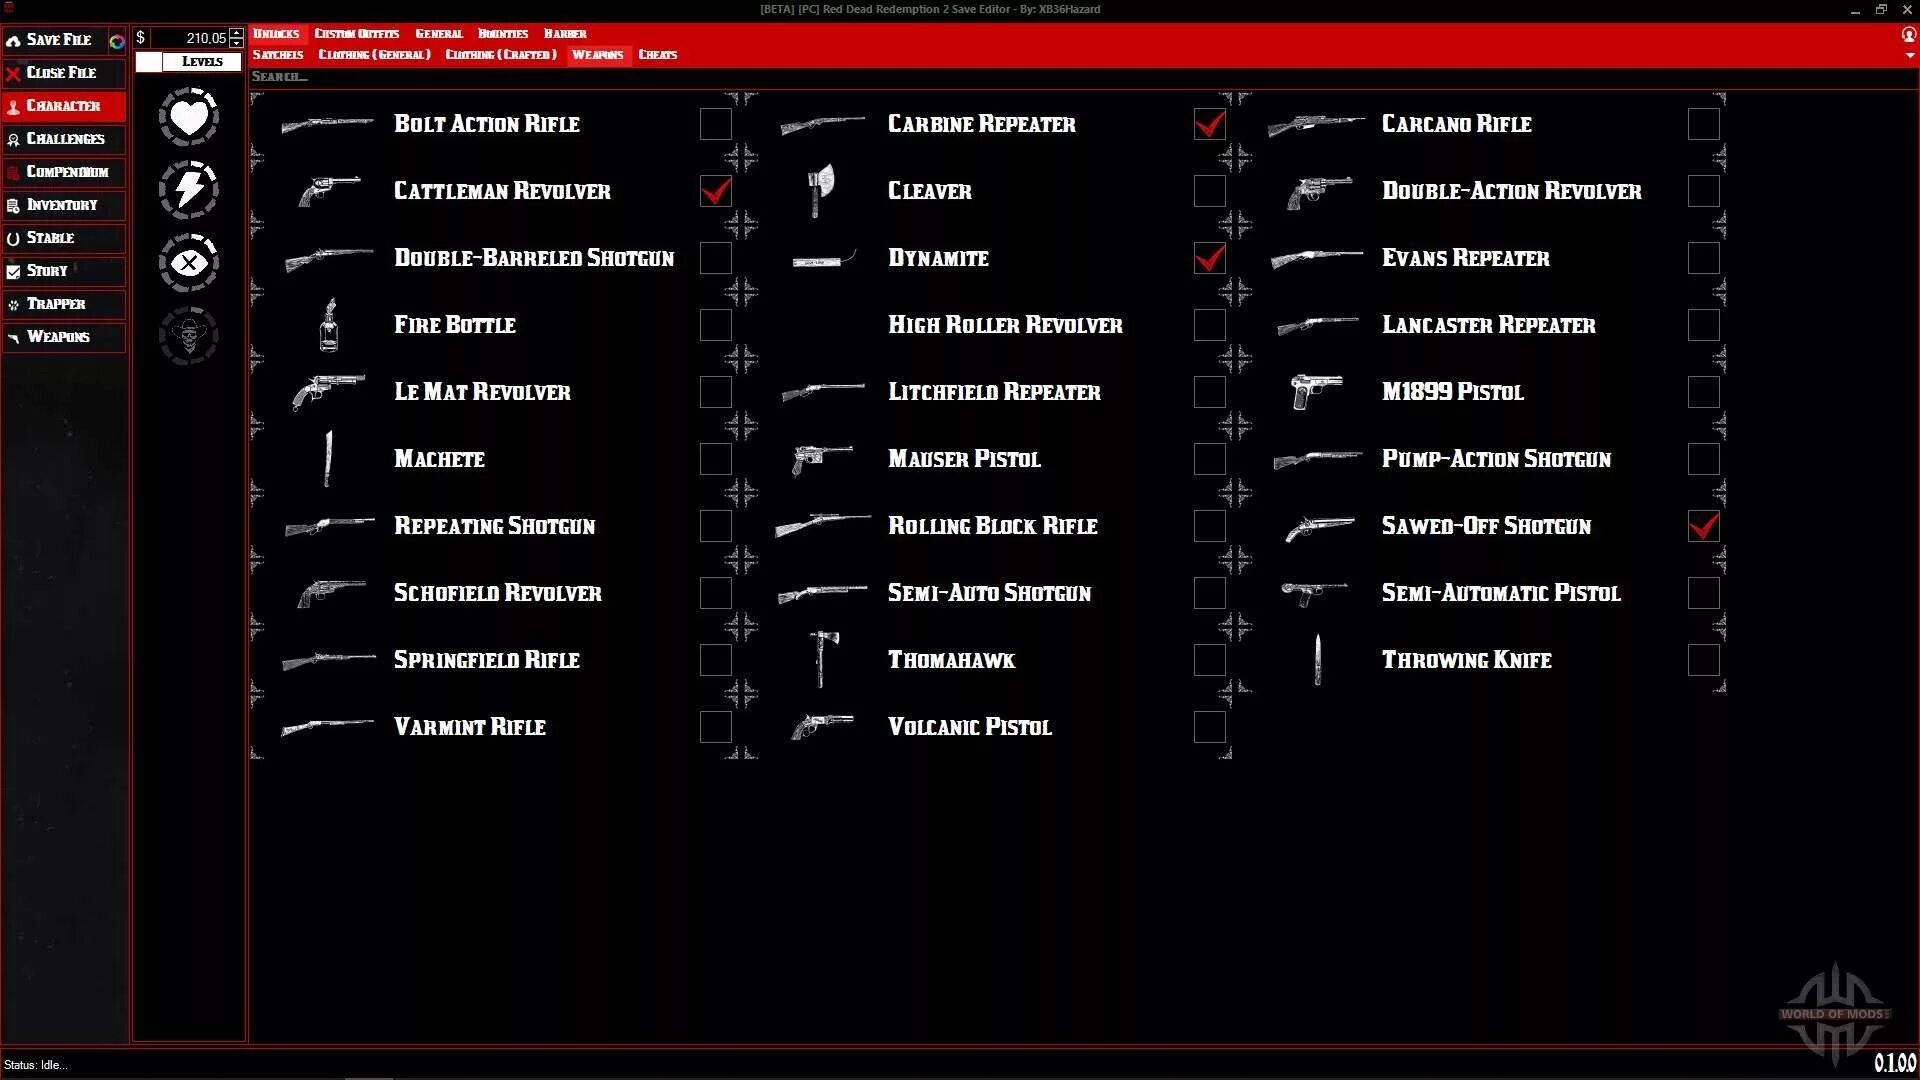Screen dimensions: 1920x1080
Task: Select the stamina lightning bolt core icon
Action: 189,189
